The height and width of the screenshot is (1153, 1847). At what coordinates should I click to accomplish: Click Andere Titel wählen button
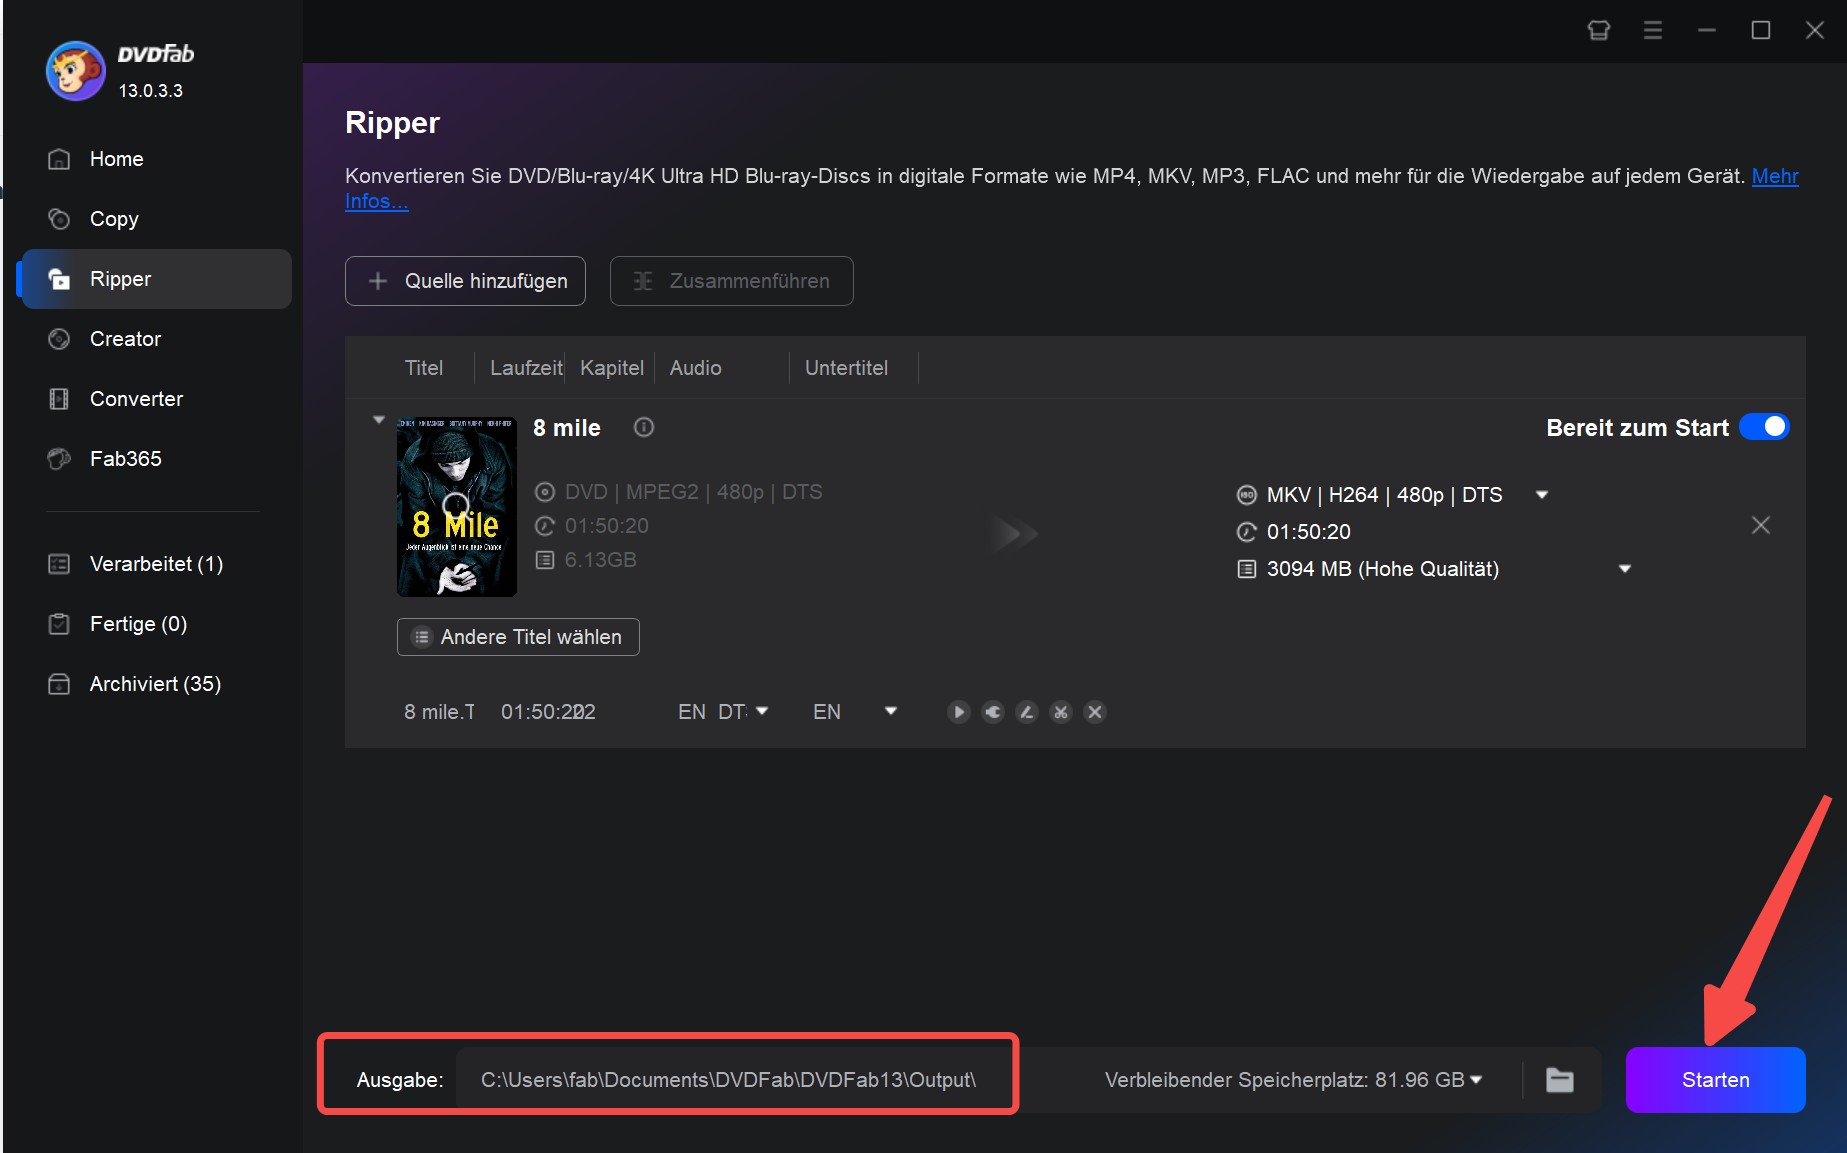(x=518, y=637)
